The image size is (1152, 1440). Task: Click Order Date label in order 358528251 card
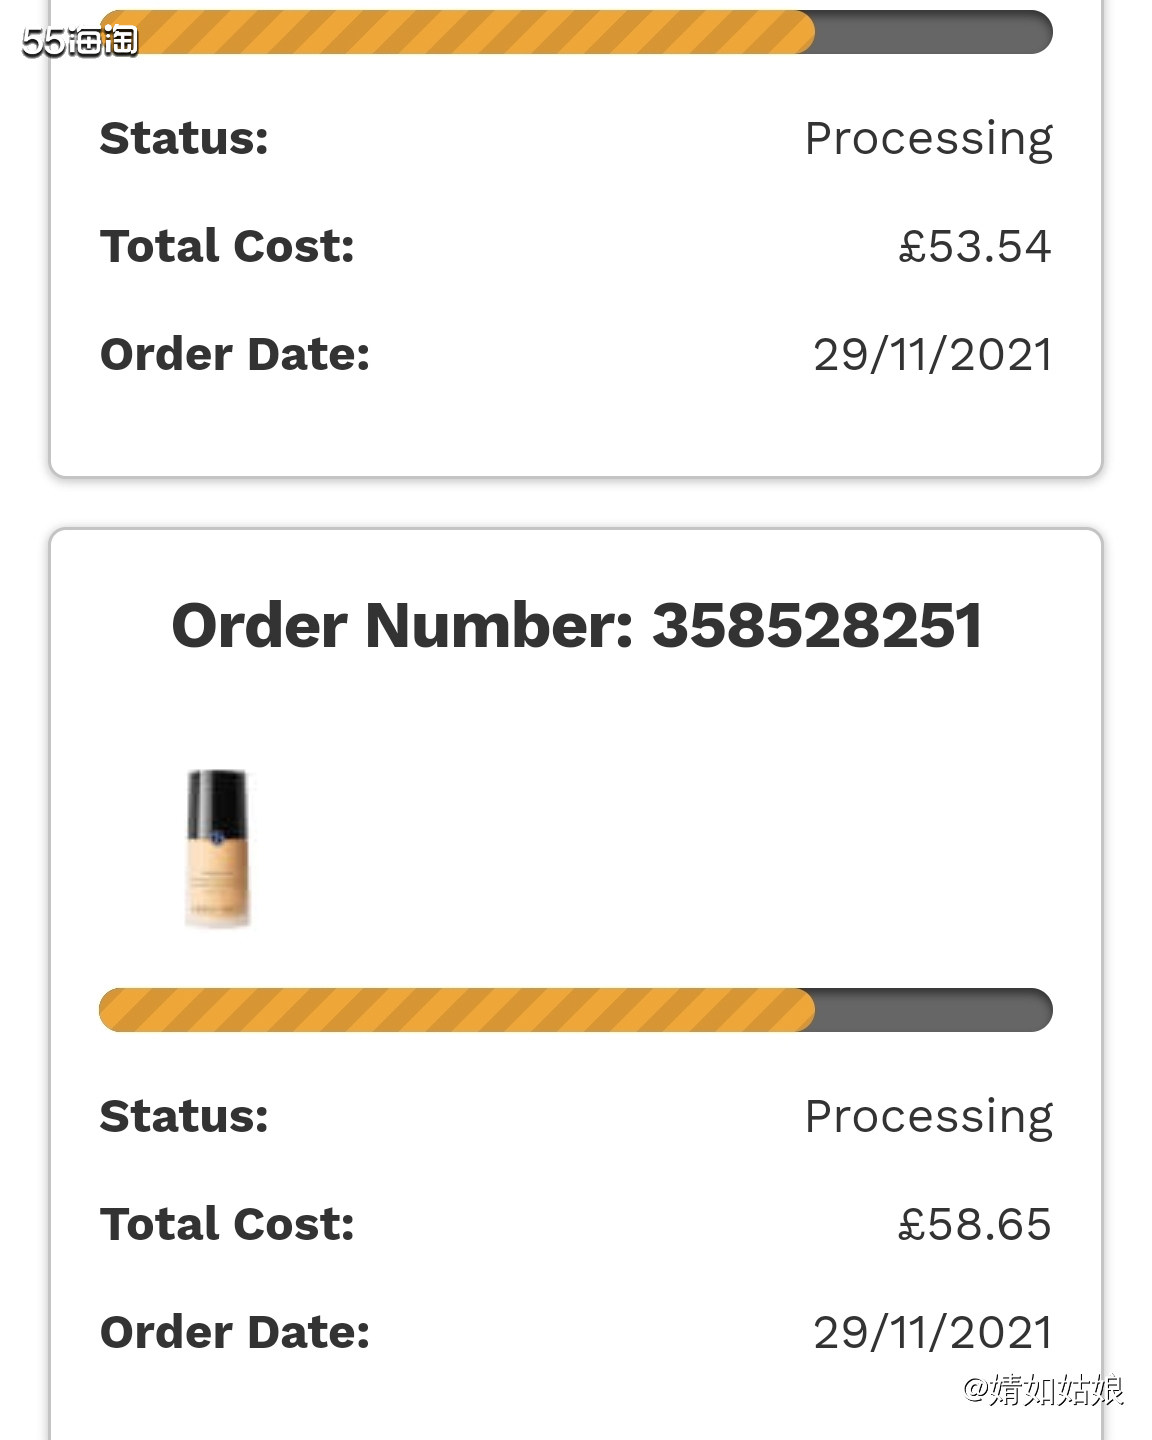(x=235, y=1333)
